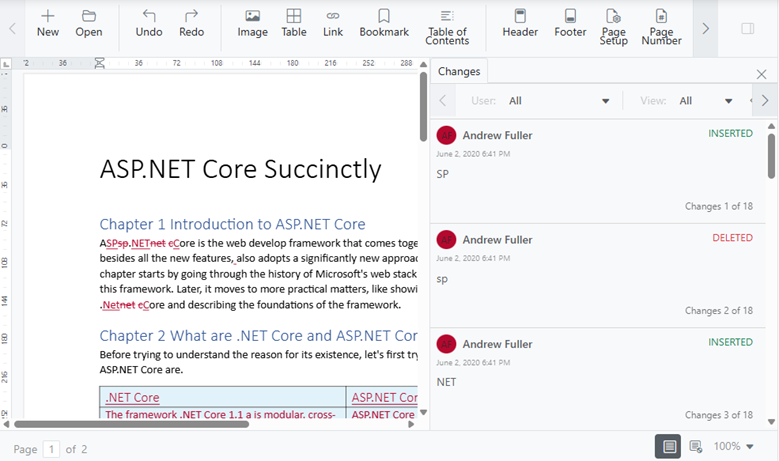Click 'Changes 2 of 18' label

click(x=718, y=310)
